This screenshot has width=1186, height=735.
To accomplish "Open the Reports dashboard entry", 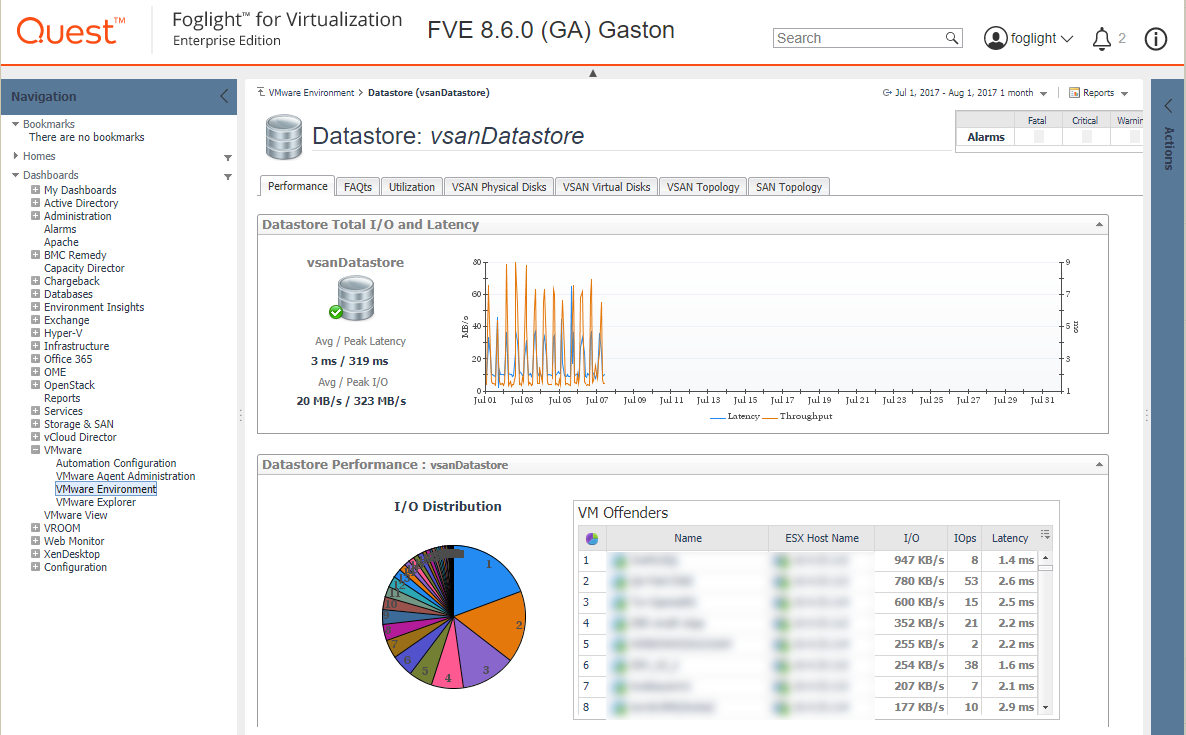I will [x=62, y=398].
